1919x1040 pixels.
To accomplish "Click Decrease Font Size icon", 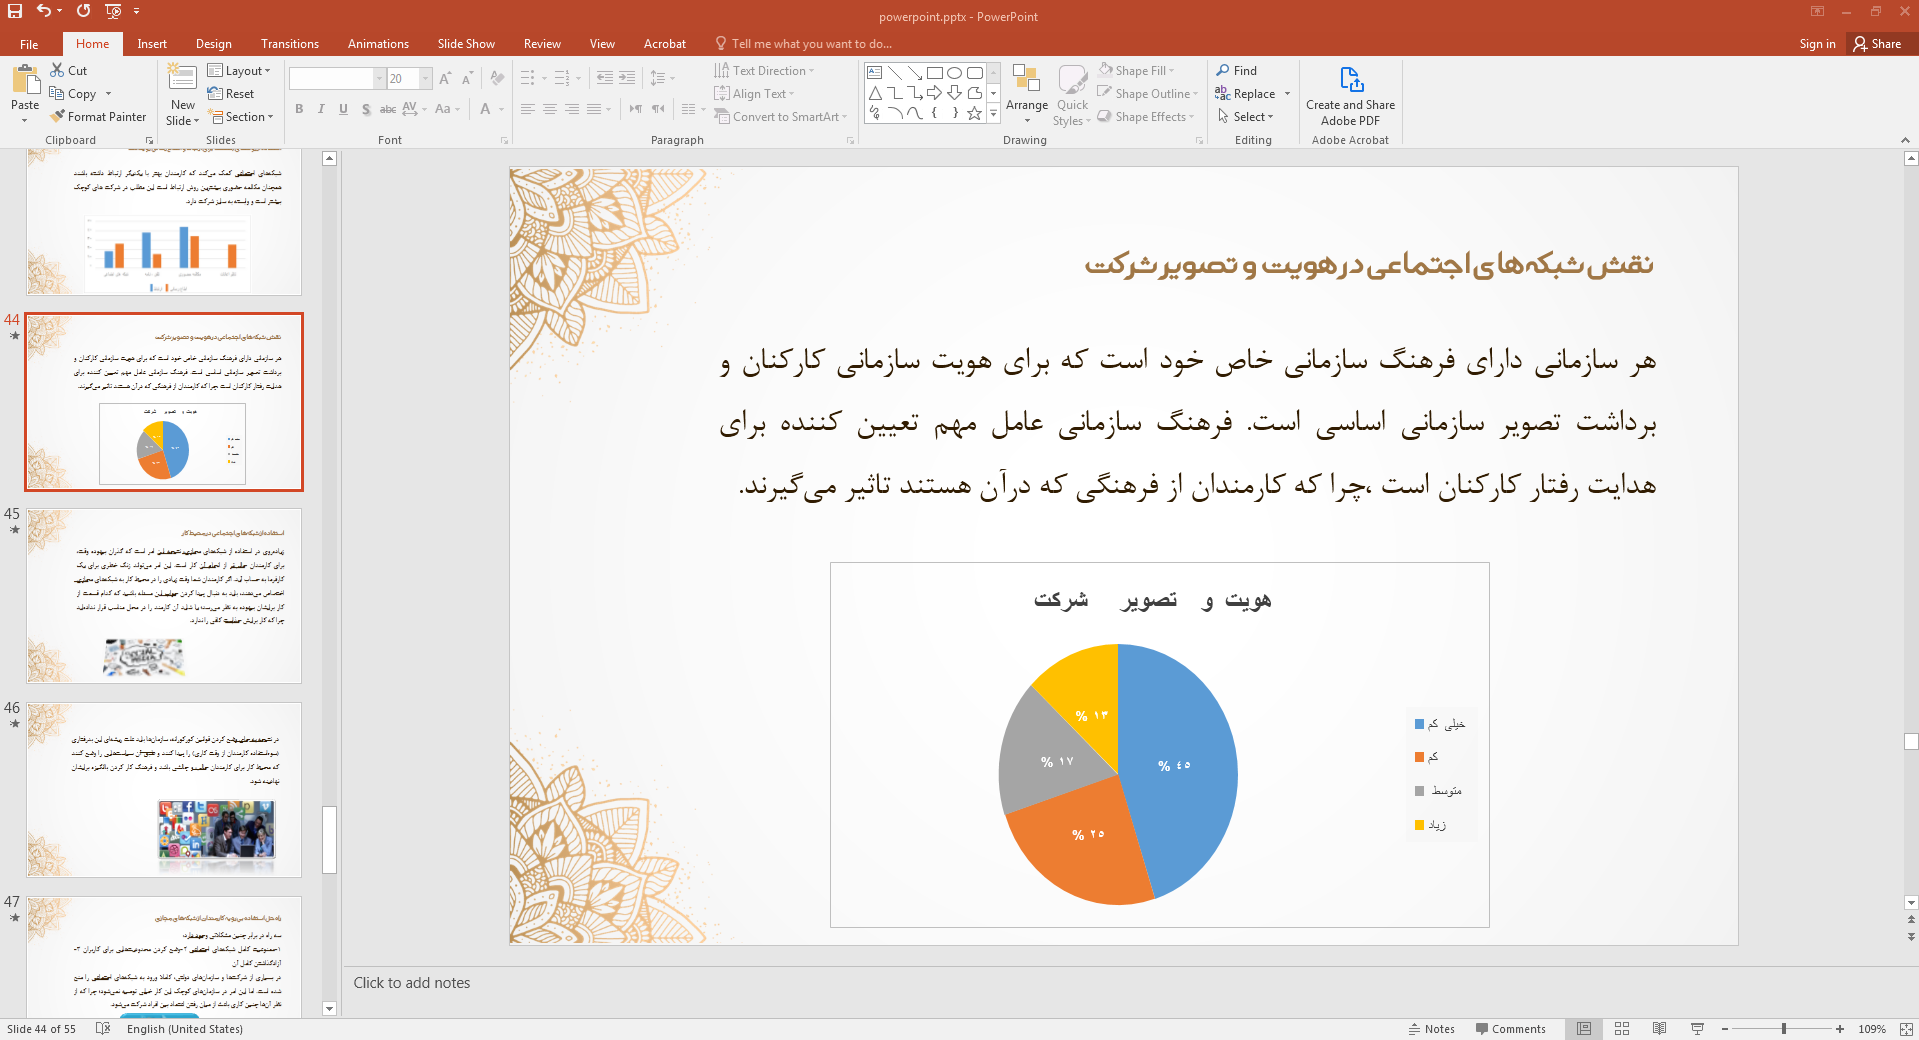I will point(467,79).
